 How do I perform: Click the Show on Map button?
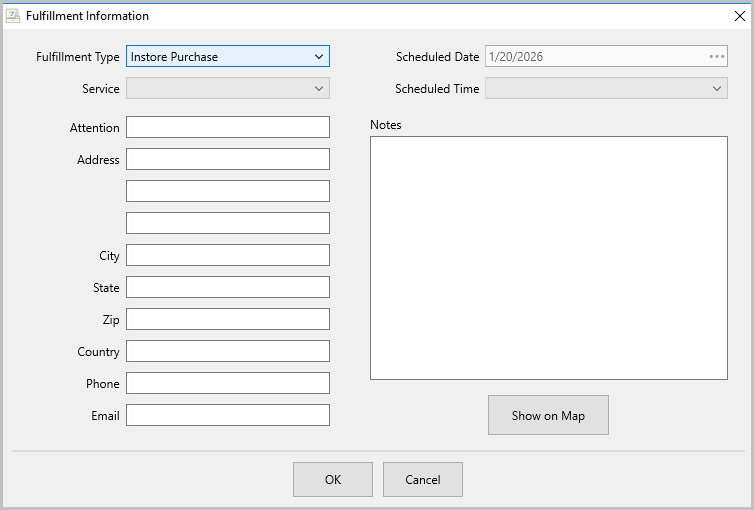548,415
